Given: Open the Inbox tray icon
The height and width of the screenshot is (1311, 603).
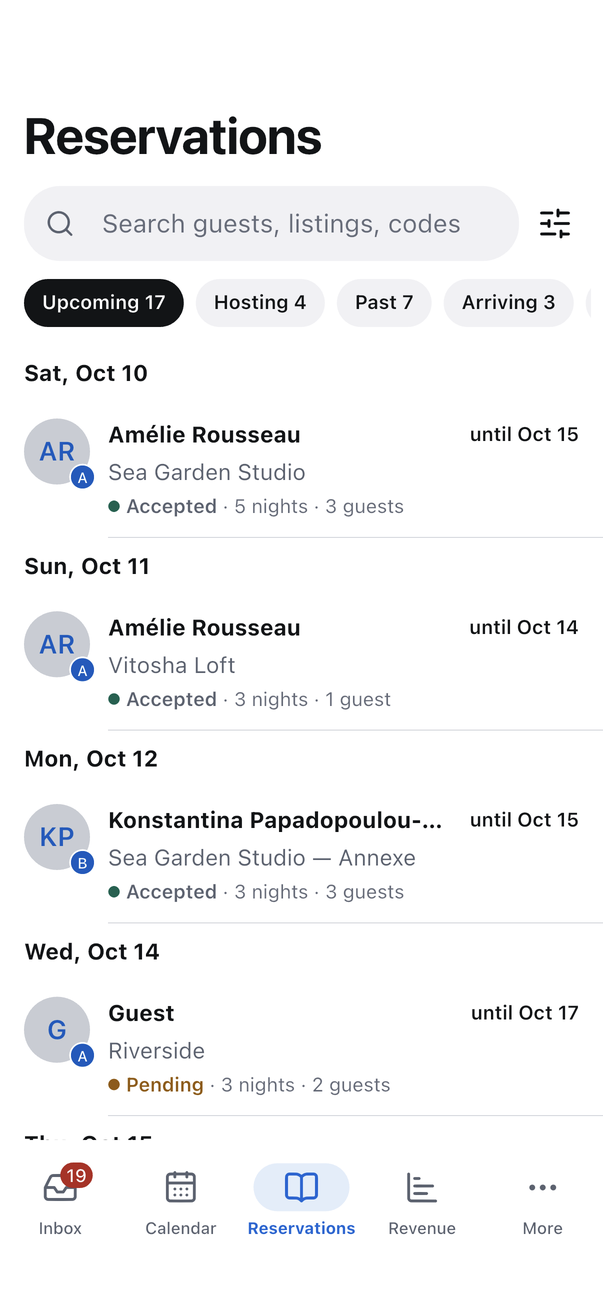Looking at the screenshot, I should [60, 1187].
